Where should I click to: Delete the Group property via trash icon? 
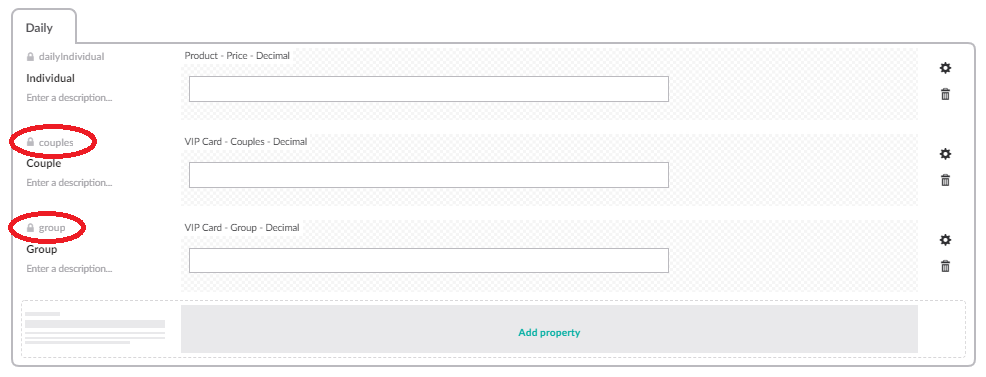[945, 266]
